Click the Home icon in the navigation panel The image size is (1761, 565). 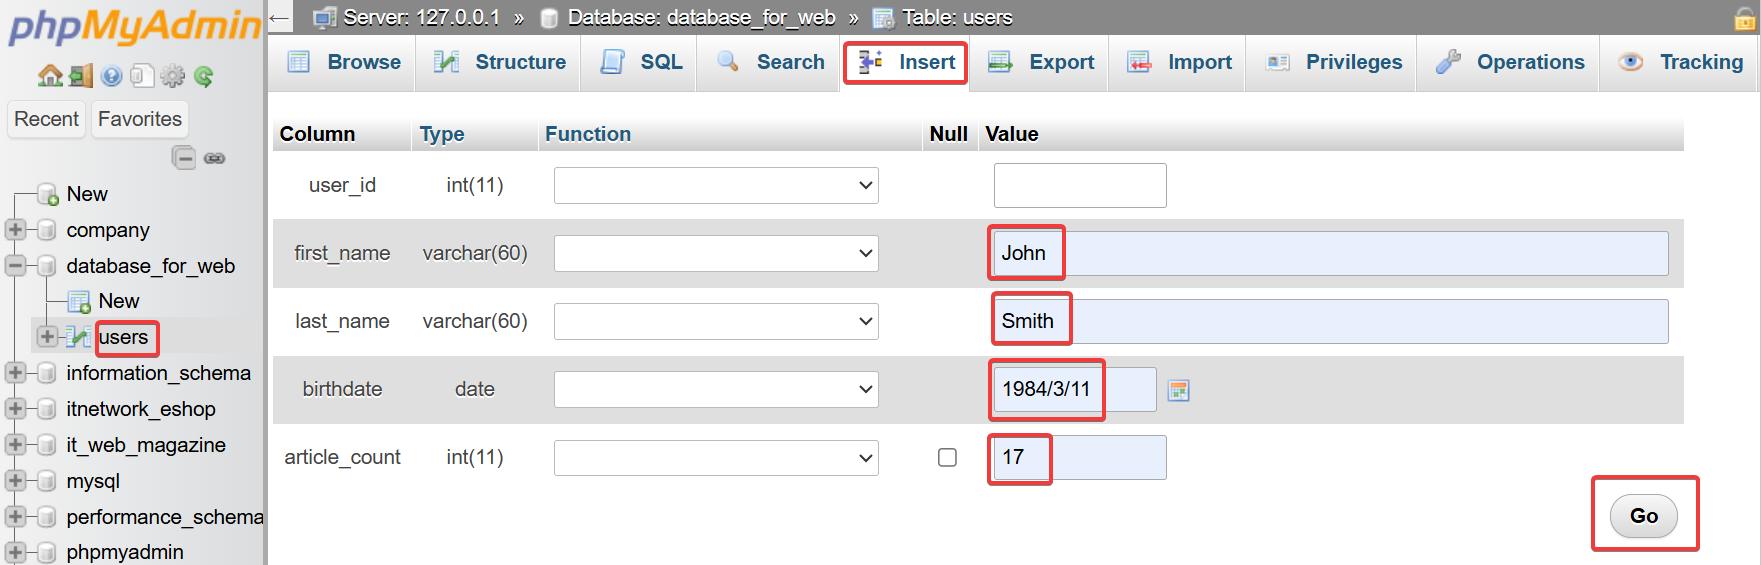coord(49,76)
